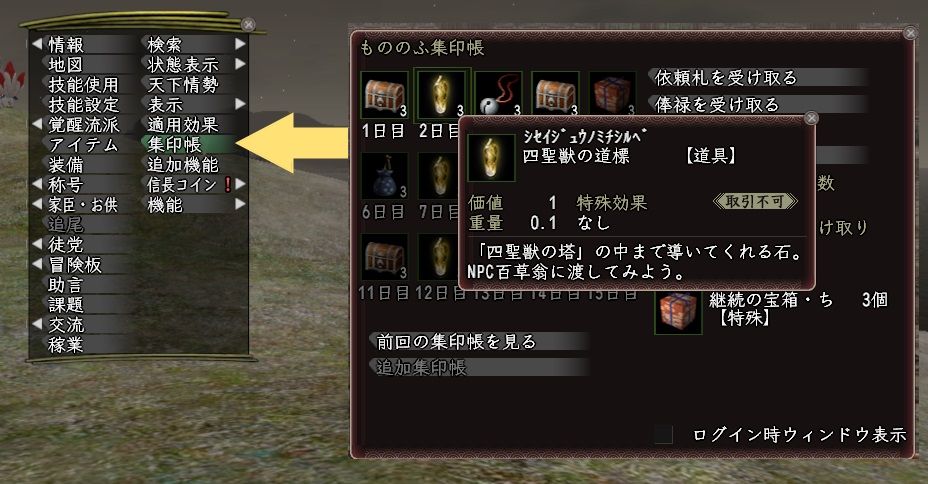
Task: Click the 継続の宝箱・ち reward box icon
Action: tap(678, 312)
